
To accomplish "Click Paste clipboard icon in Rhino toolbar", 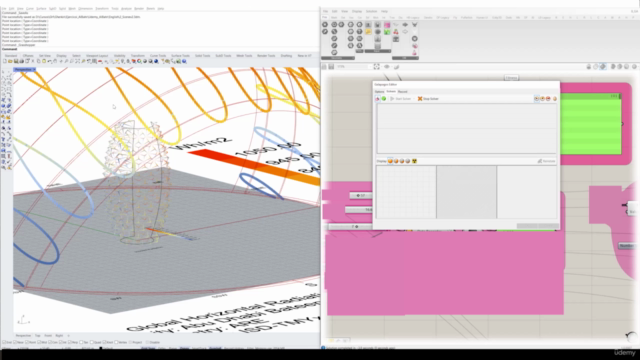I will (44, 61).
